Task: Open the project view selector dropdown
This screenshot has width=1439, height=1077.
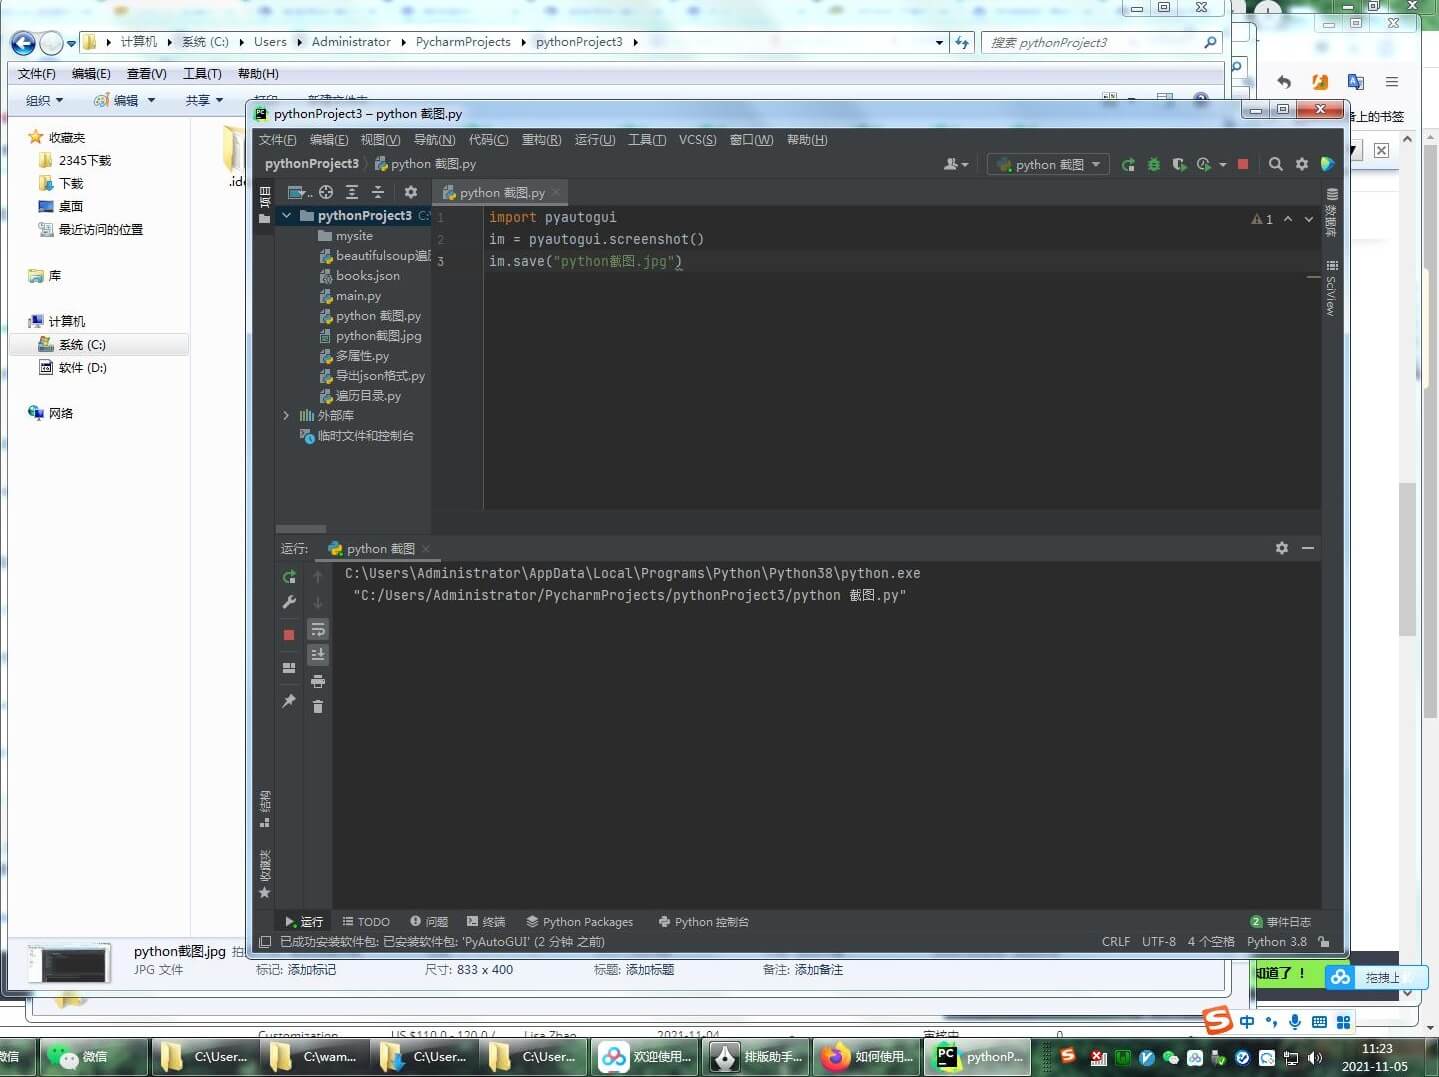Action: click(300, 192)
